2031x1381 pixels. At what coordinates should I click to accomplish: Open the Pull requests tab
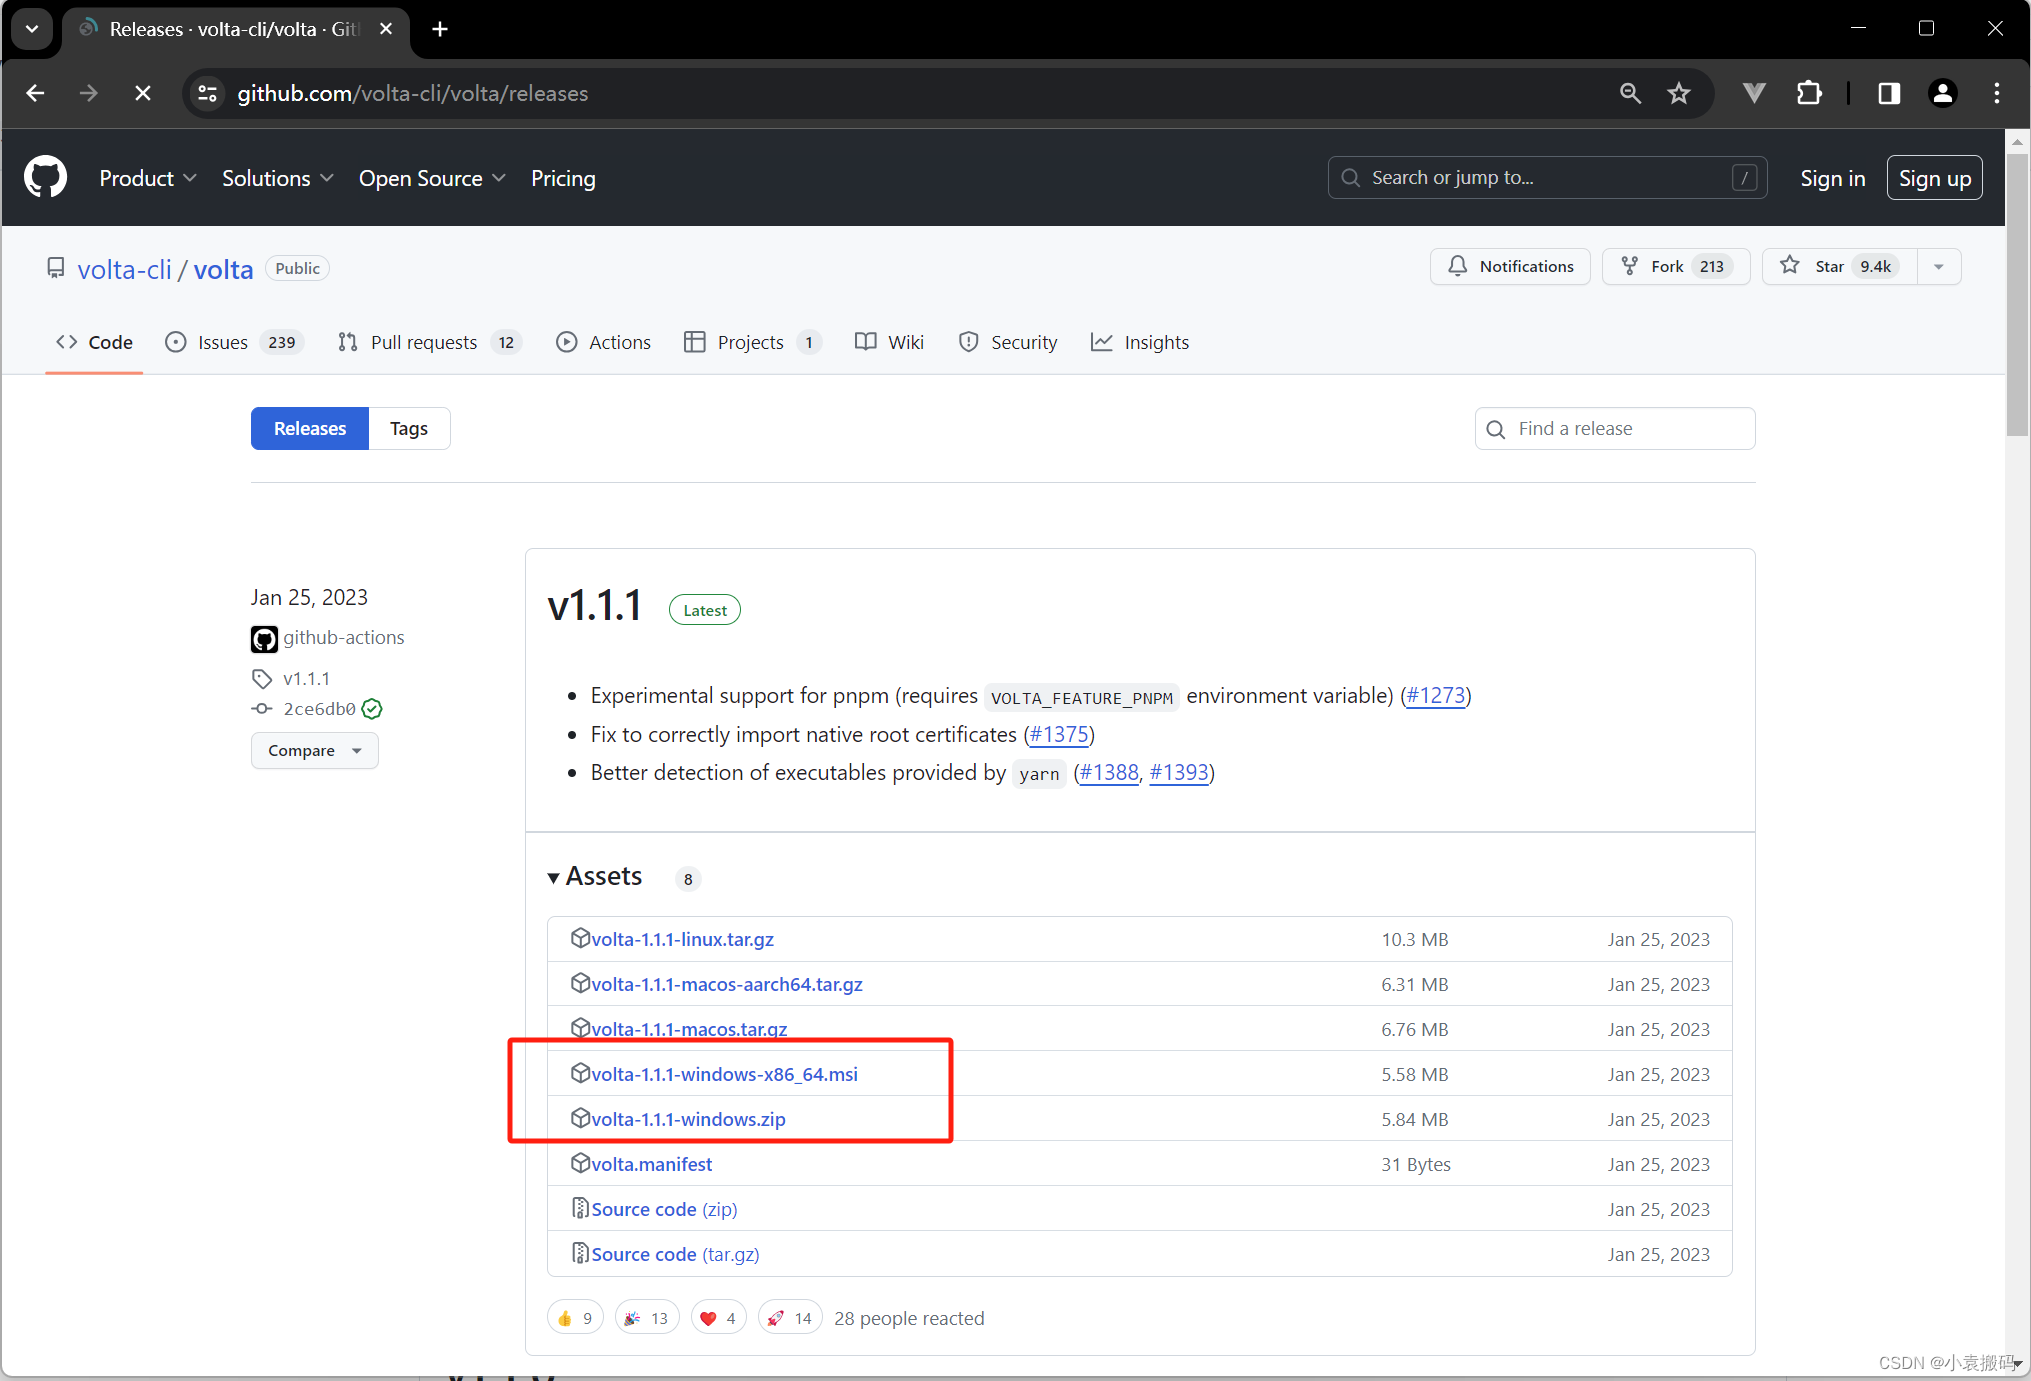tap(430, 342)
